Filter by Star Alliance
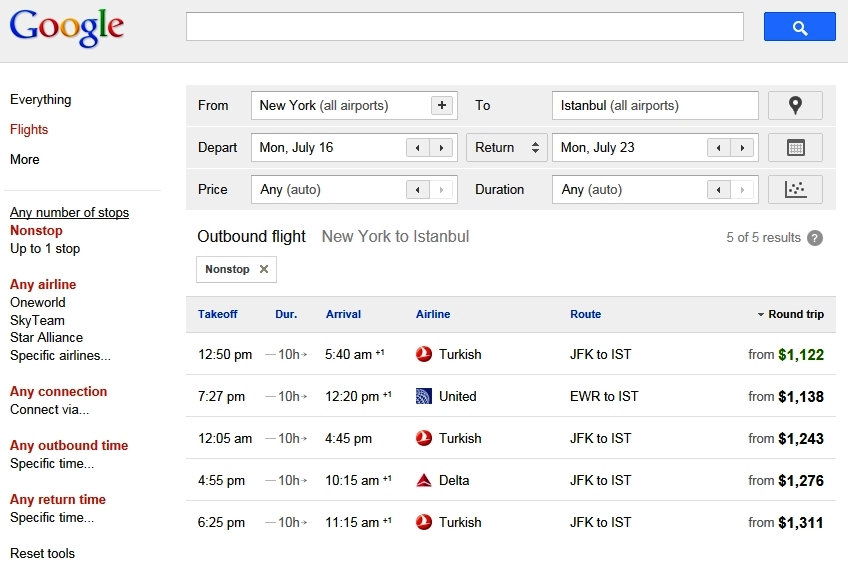 [47, 338]
